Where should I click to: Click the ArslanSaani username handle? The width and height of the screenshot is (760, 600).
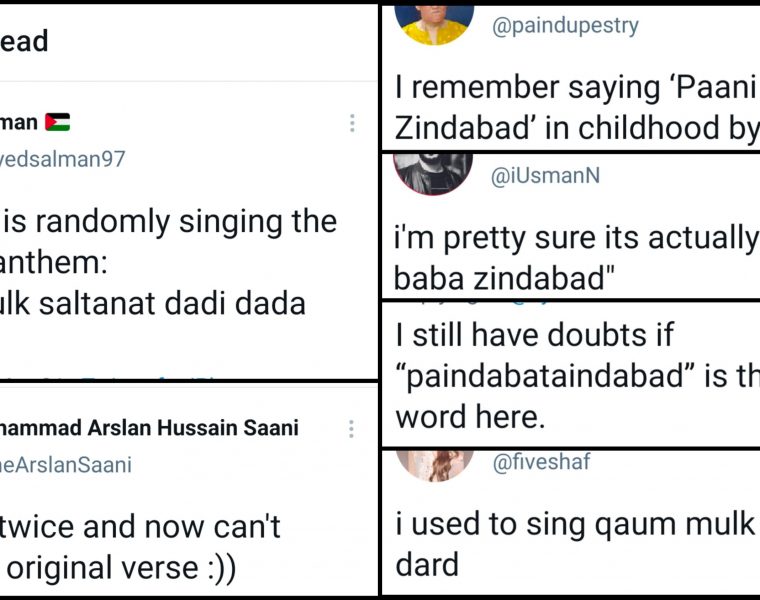pyautogui.click(x=66, y=465)
